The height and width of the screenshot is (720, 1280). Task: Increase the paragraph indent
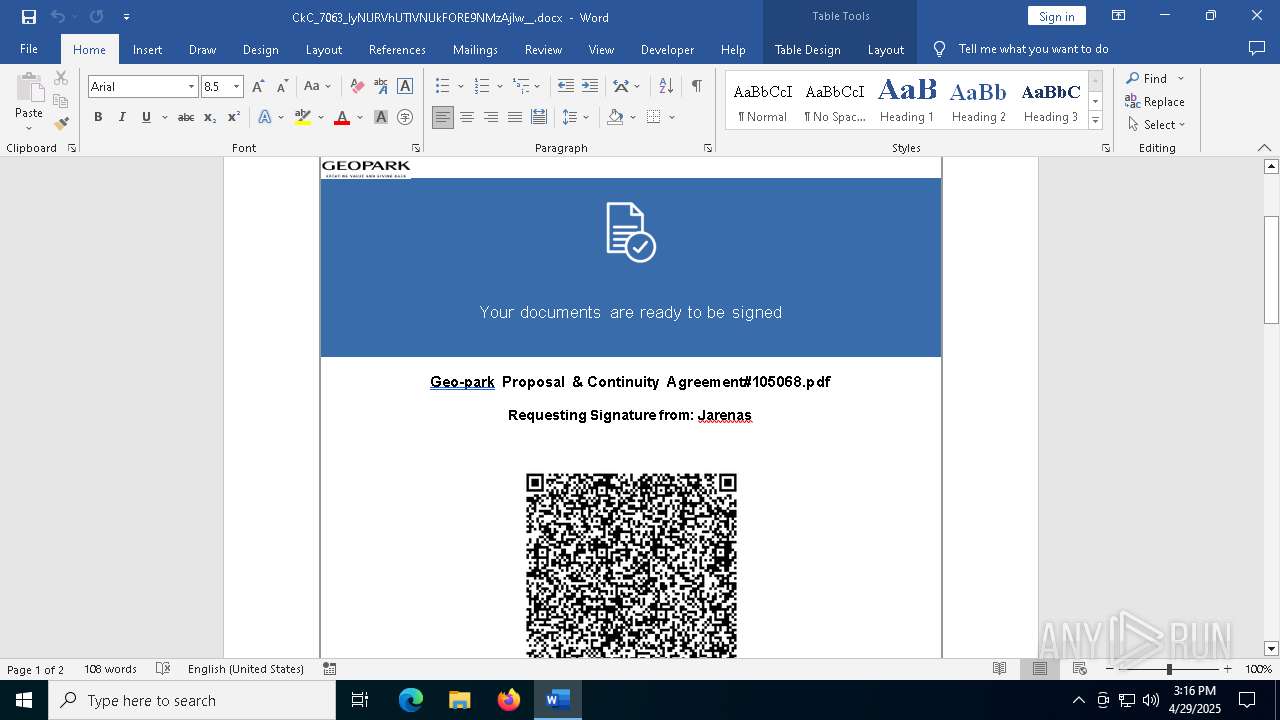(x=590, y=87)
